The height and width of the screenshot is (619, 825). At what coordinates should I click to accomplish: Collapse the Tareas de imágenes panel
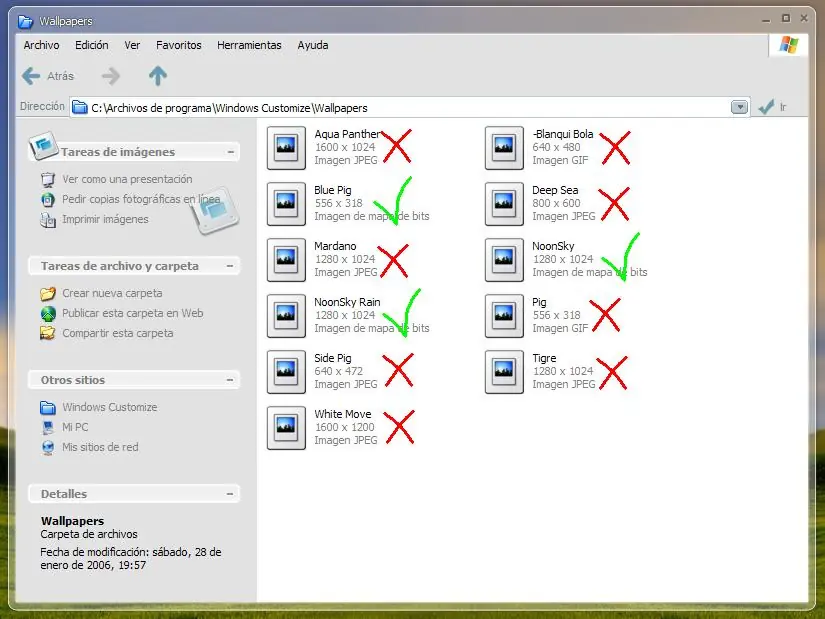(230, 152)
